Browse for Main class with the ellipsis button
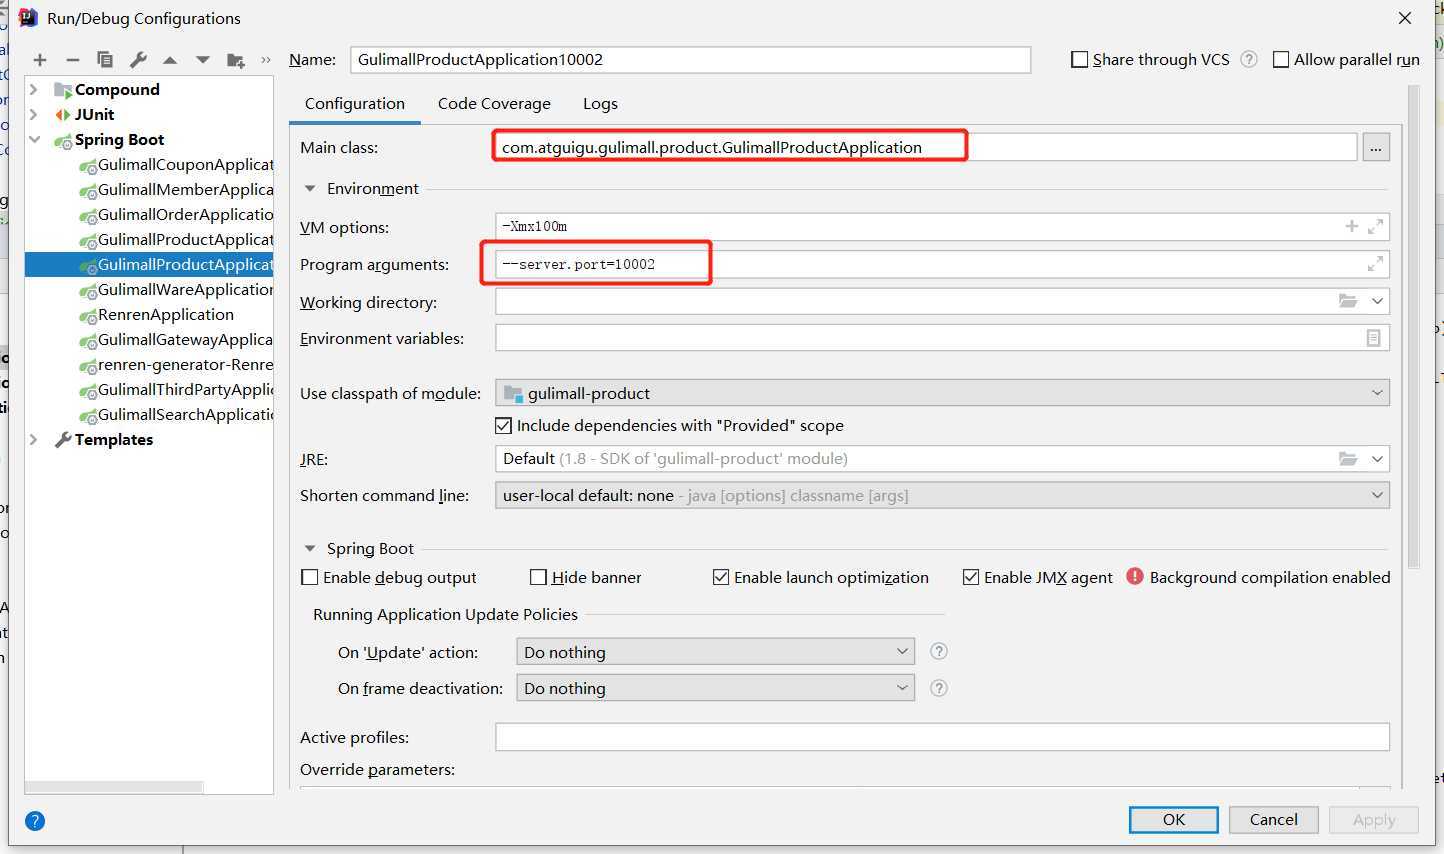The width and height of the screenshot is (1444, 854). [1376, 147]
